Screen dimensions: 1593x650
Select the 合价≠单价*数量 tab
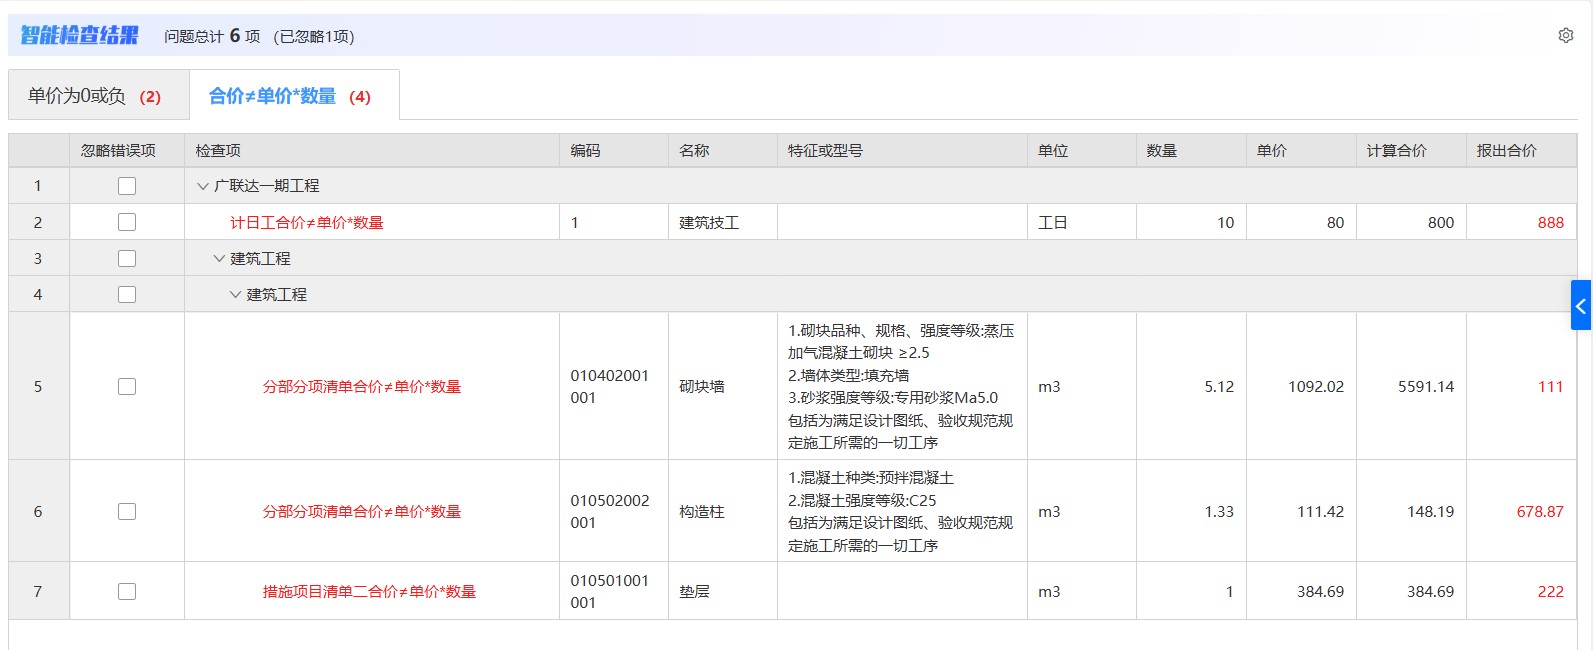pos(294,95)
